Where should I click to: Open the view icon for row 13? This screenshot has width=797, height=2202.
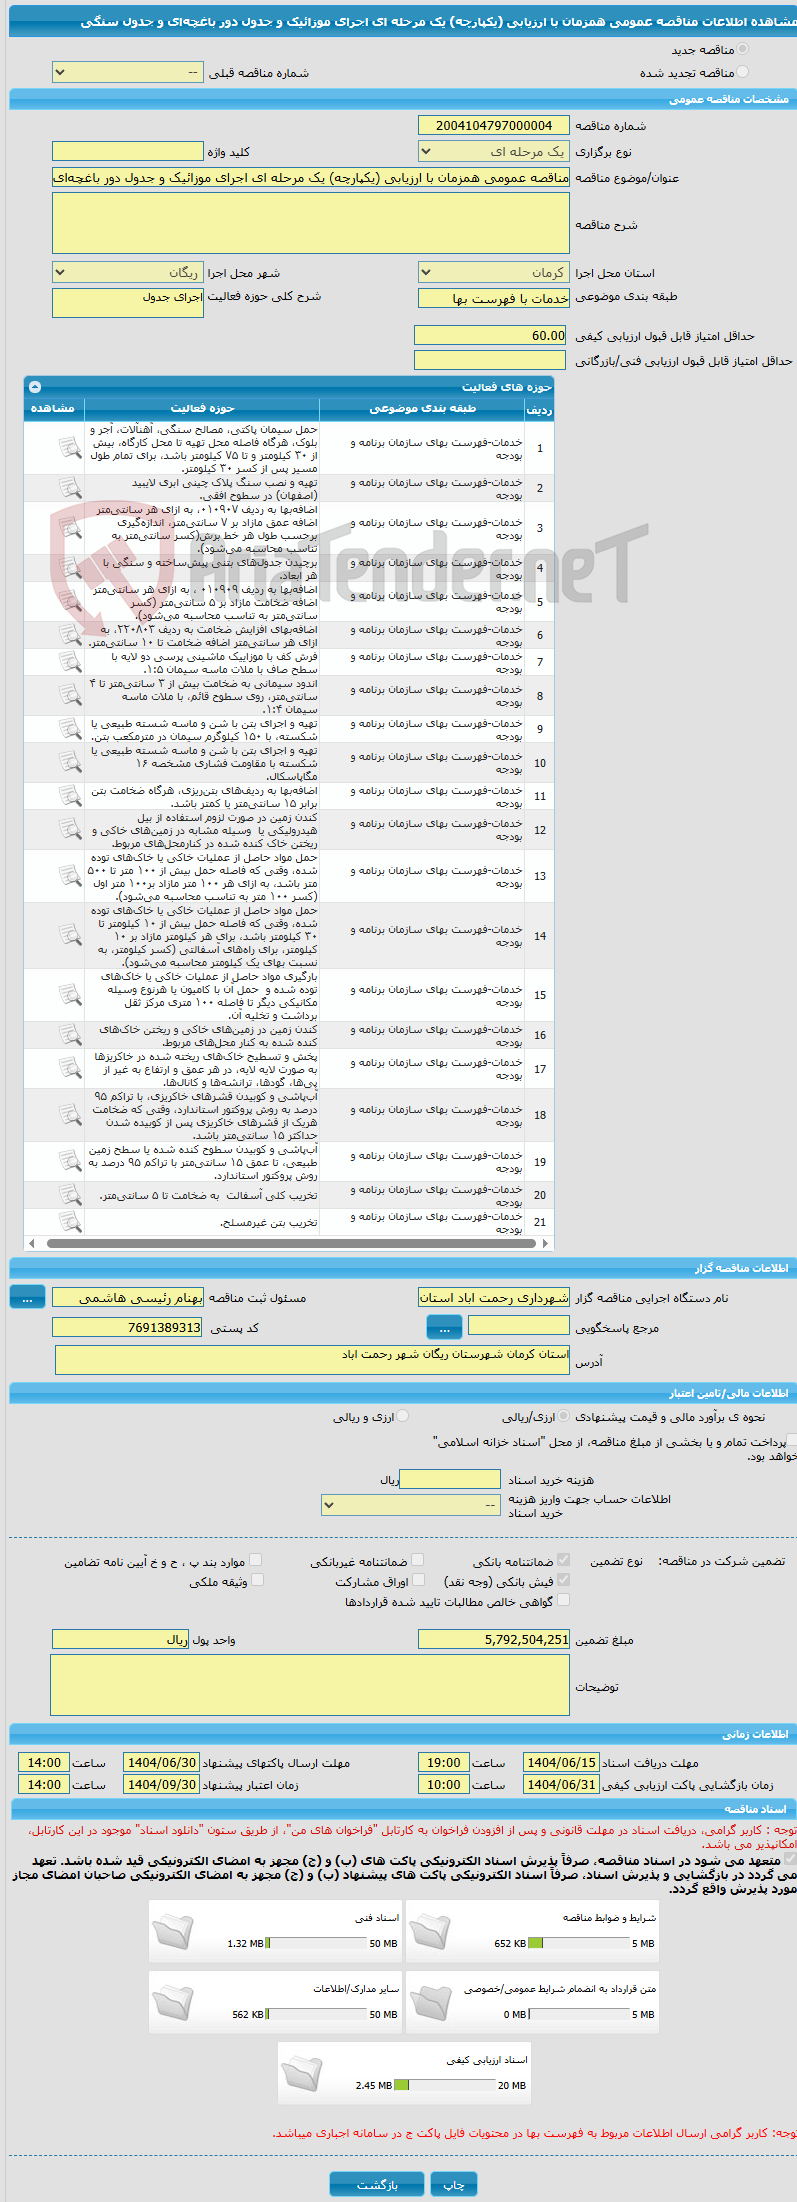(x=70, y=876)
